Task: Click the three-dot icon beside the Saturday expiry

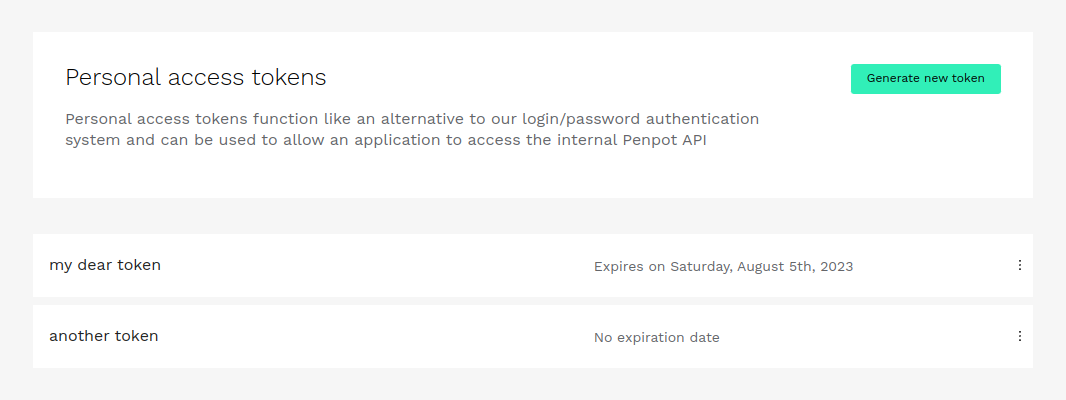Action: (x=1019, y=265)
